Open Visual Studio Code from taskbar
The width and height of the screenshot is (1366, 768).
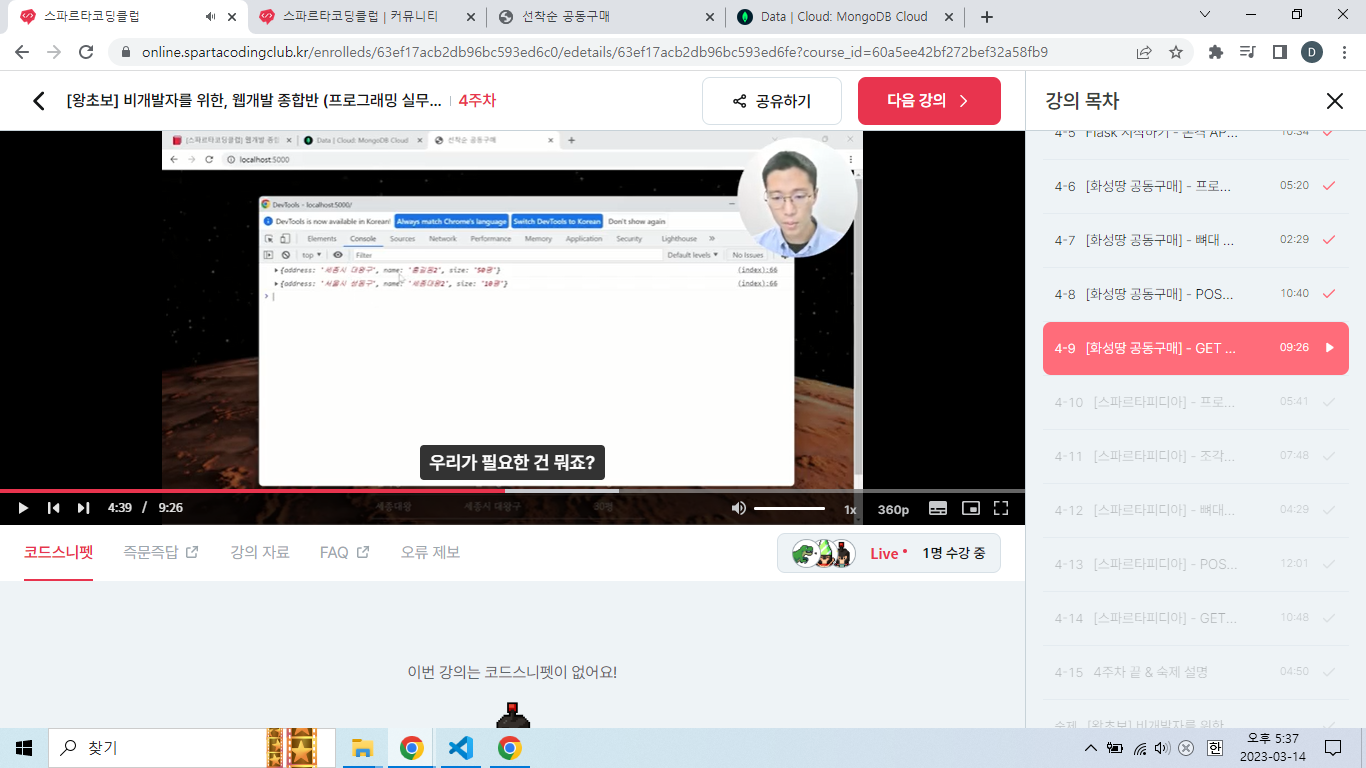click(460, 748)
